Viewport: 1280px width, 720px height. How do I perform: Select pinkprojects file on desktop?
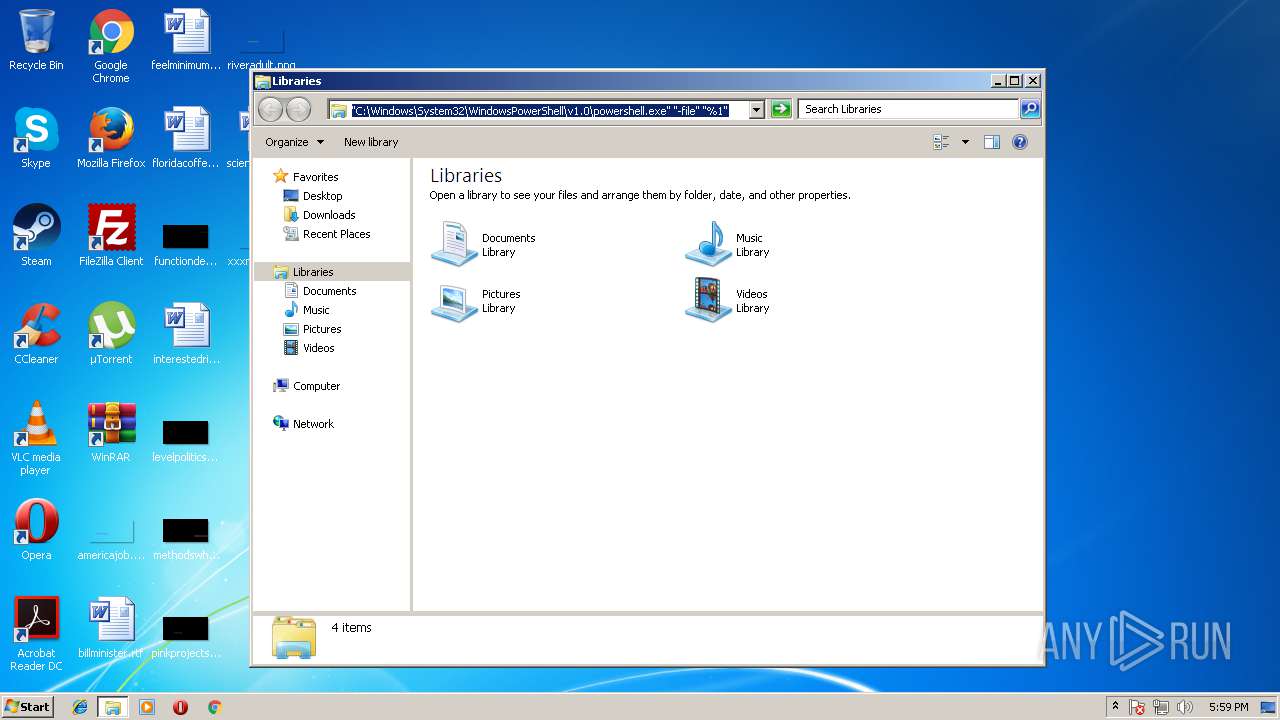tap(186, 636)
